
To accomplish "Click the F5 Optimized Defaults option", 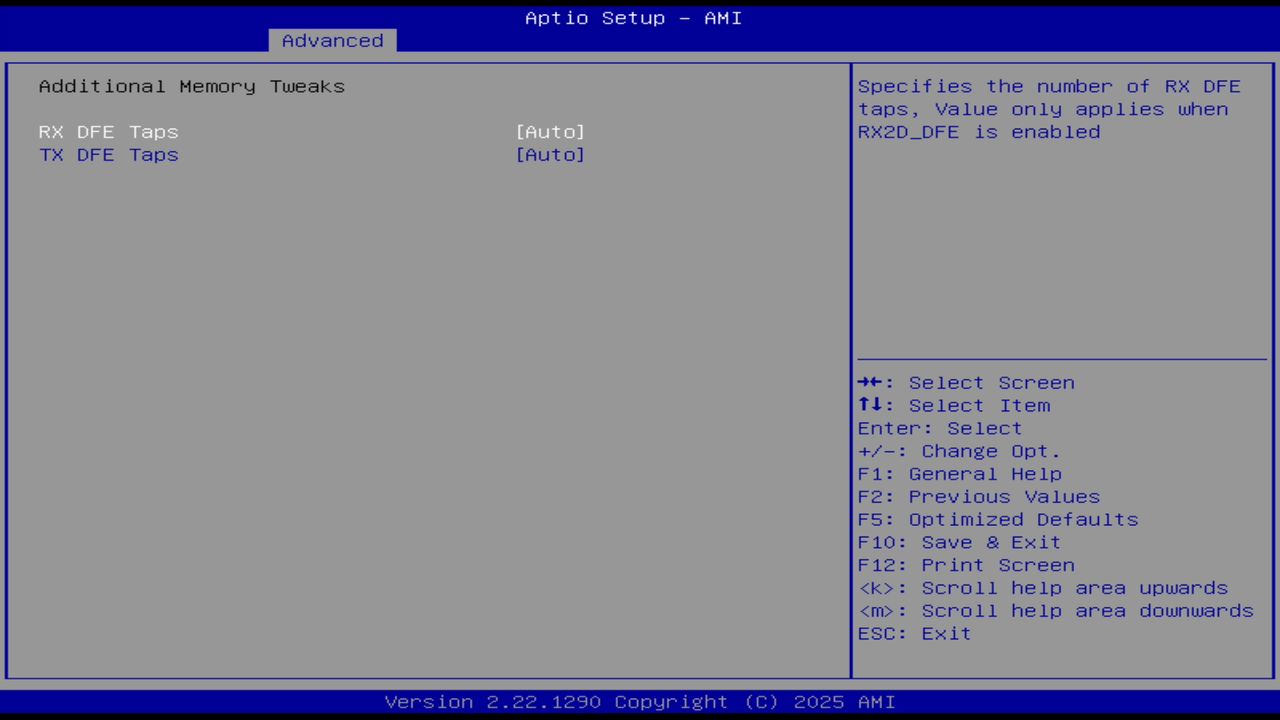I will (997, 519).
